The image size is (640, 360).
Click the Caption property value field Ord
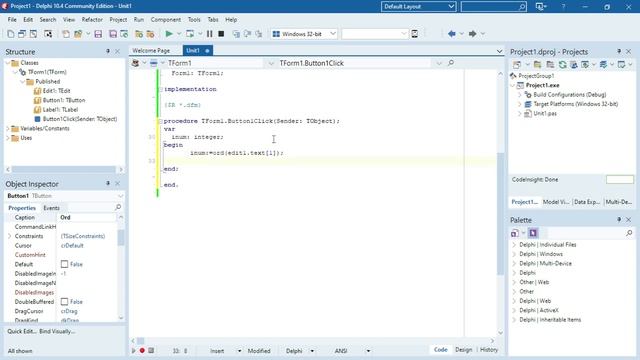[87, 218]
